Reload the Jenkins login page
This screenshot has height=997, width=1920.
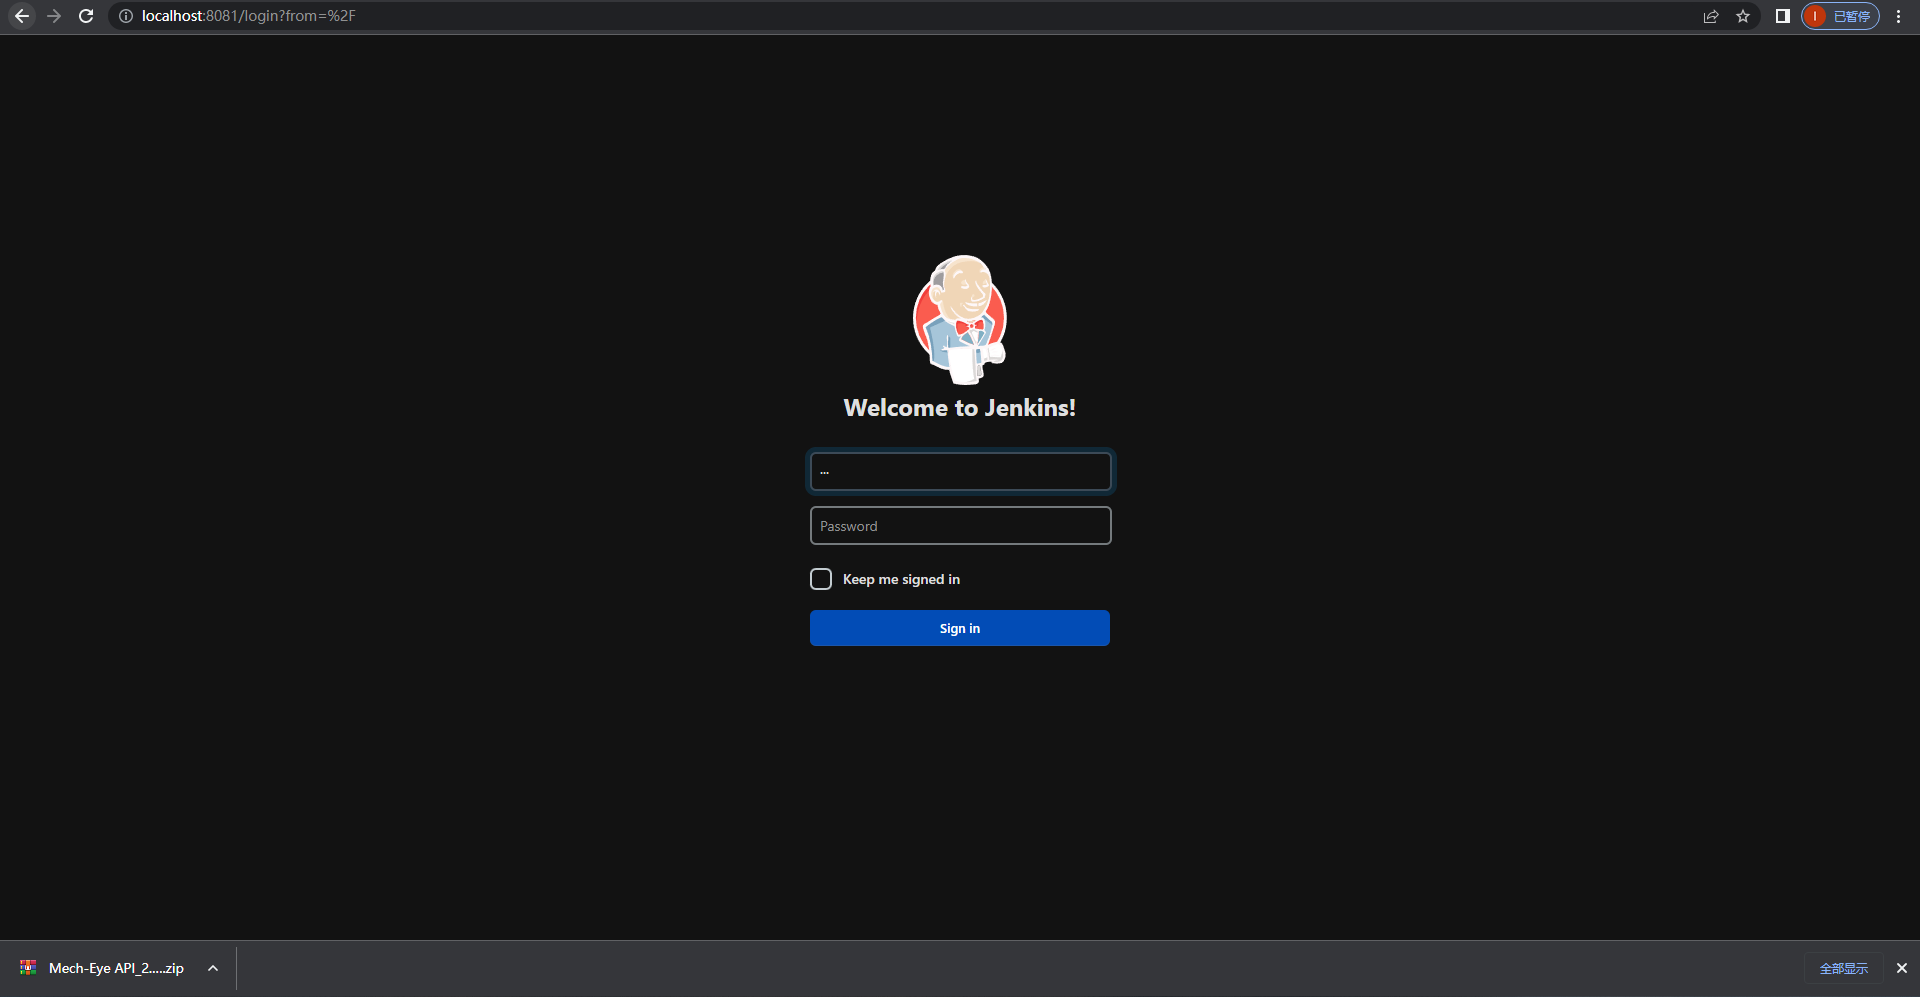click(x=86, y=16)
